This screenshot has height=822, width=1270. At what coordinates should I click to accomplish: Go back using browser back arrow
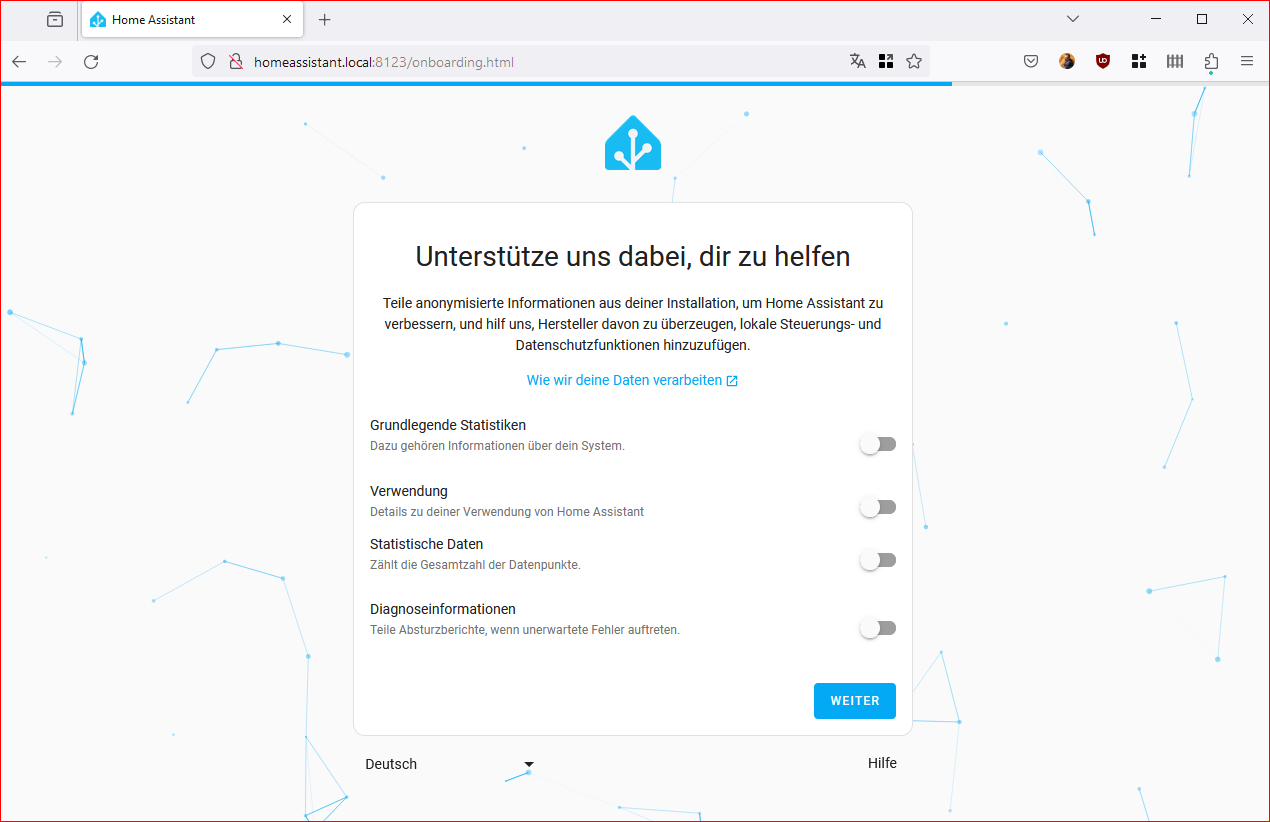pos(19,62)
